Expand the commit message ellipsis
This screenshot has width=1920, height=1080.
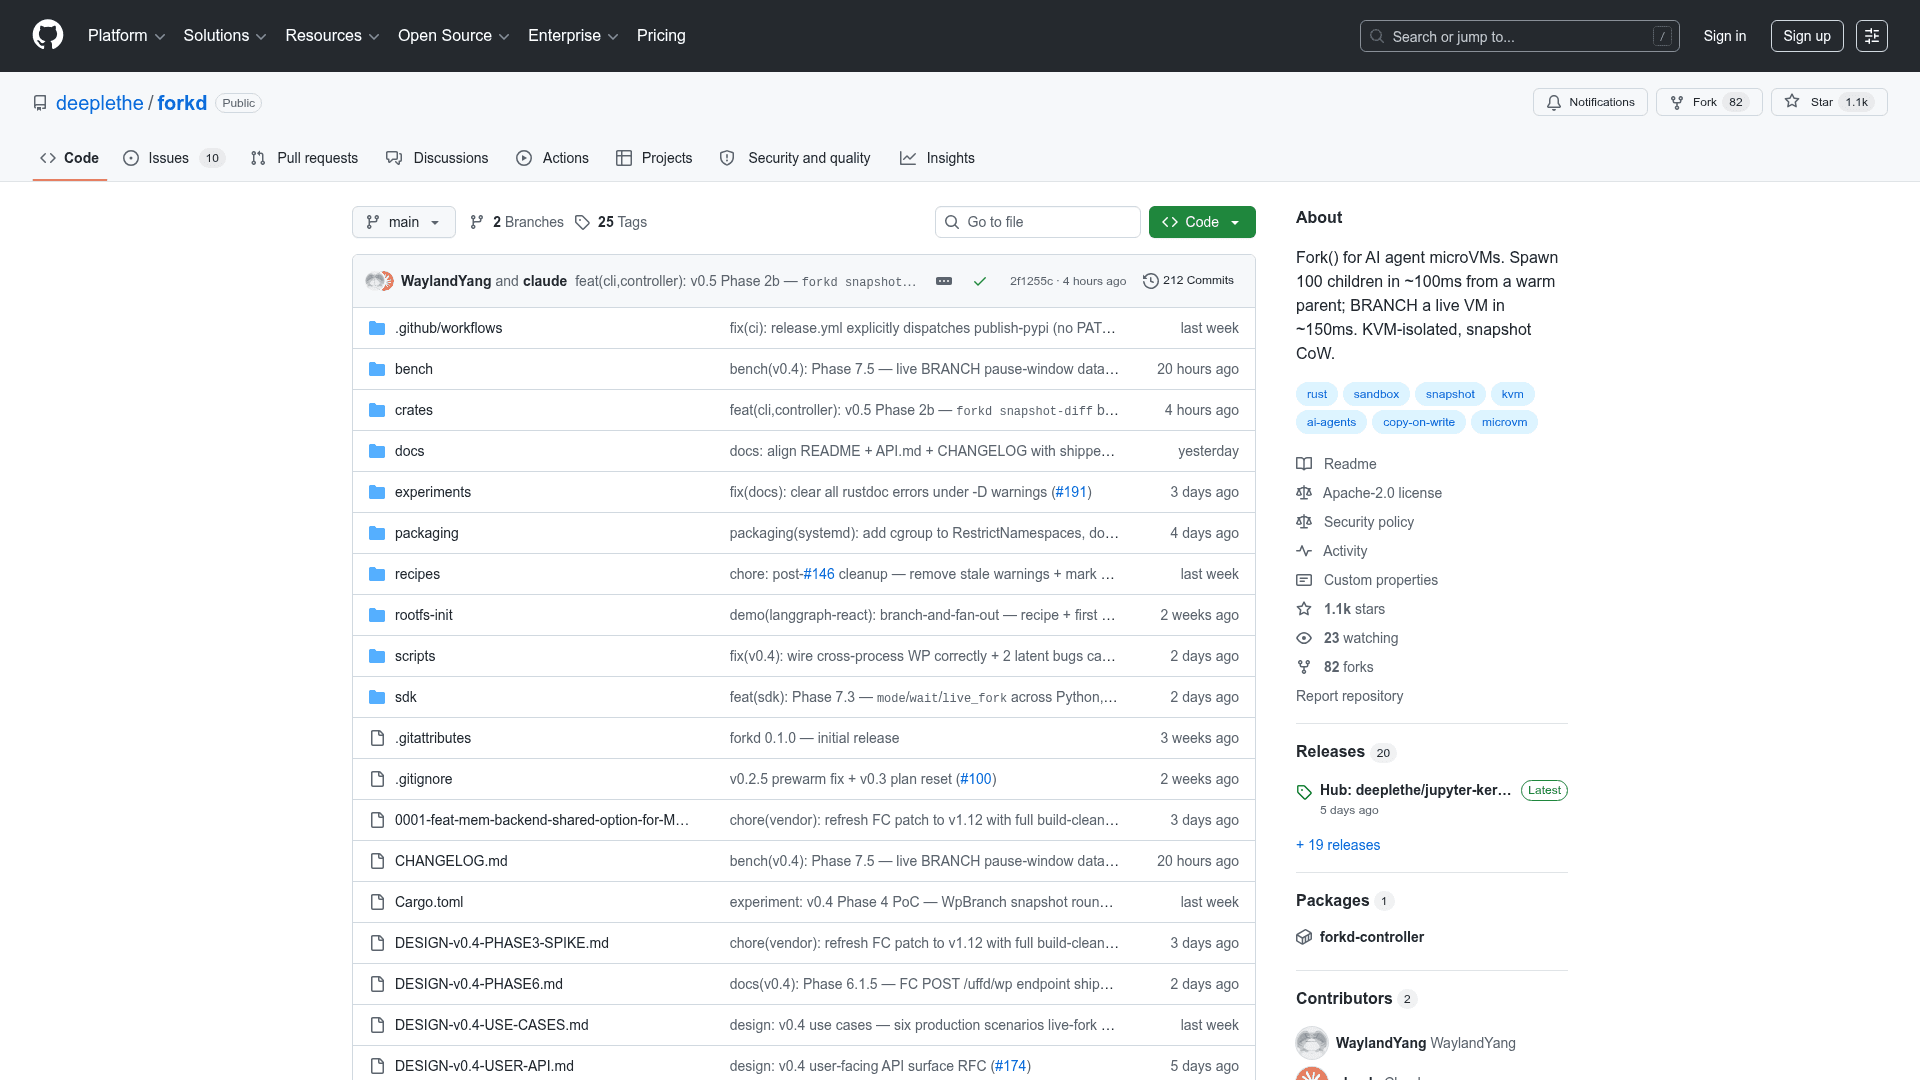944,281
